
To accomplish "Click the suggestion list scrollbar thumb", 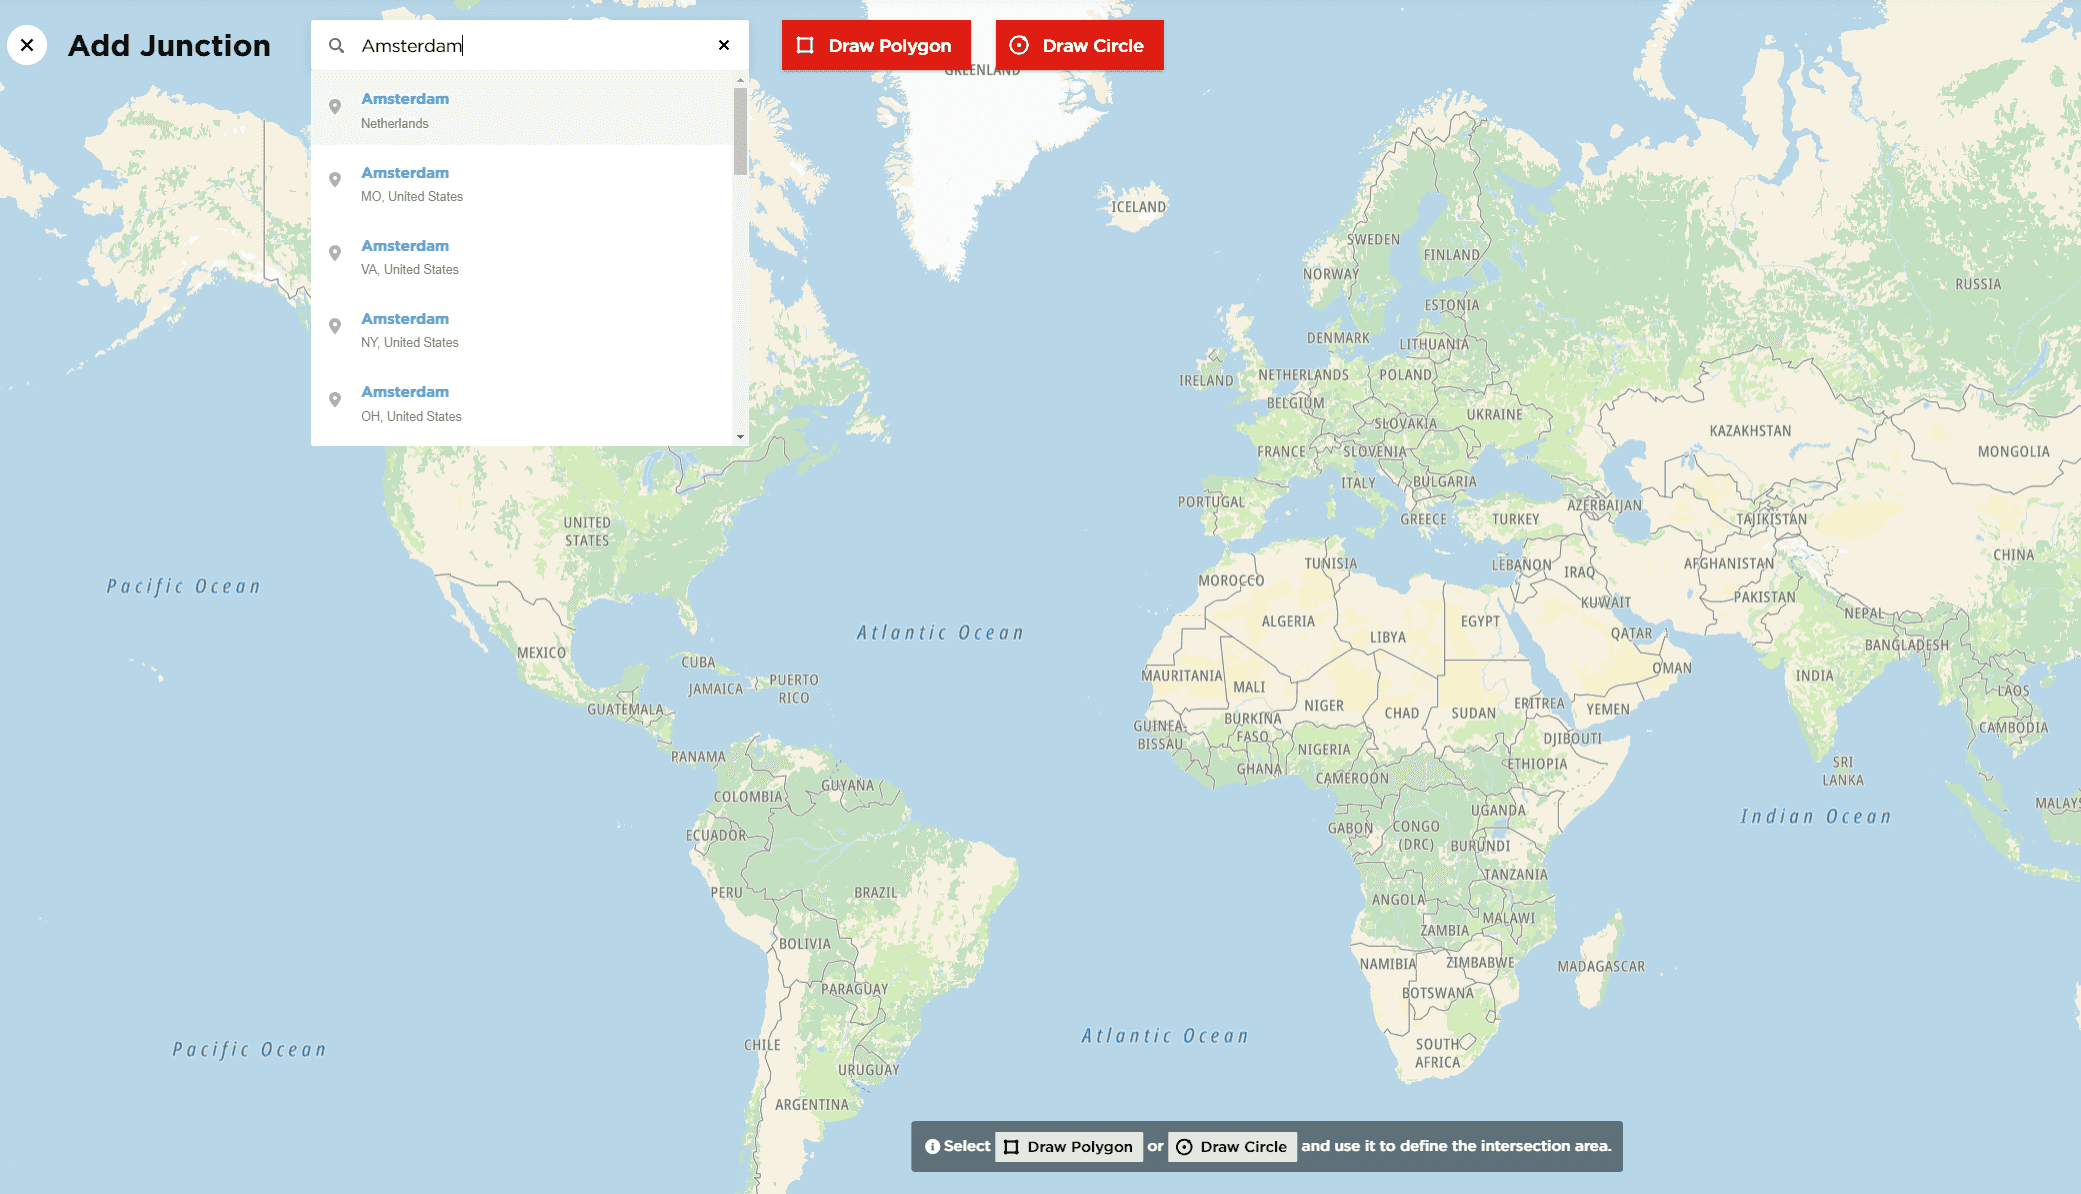I will [740, 130].
